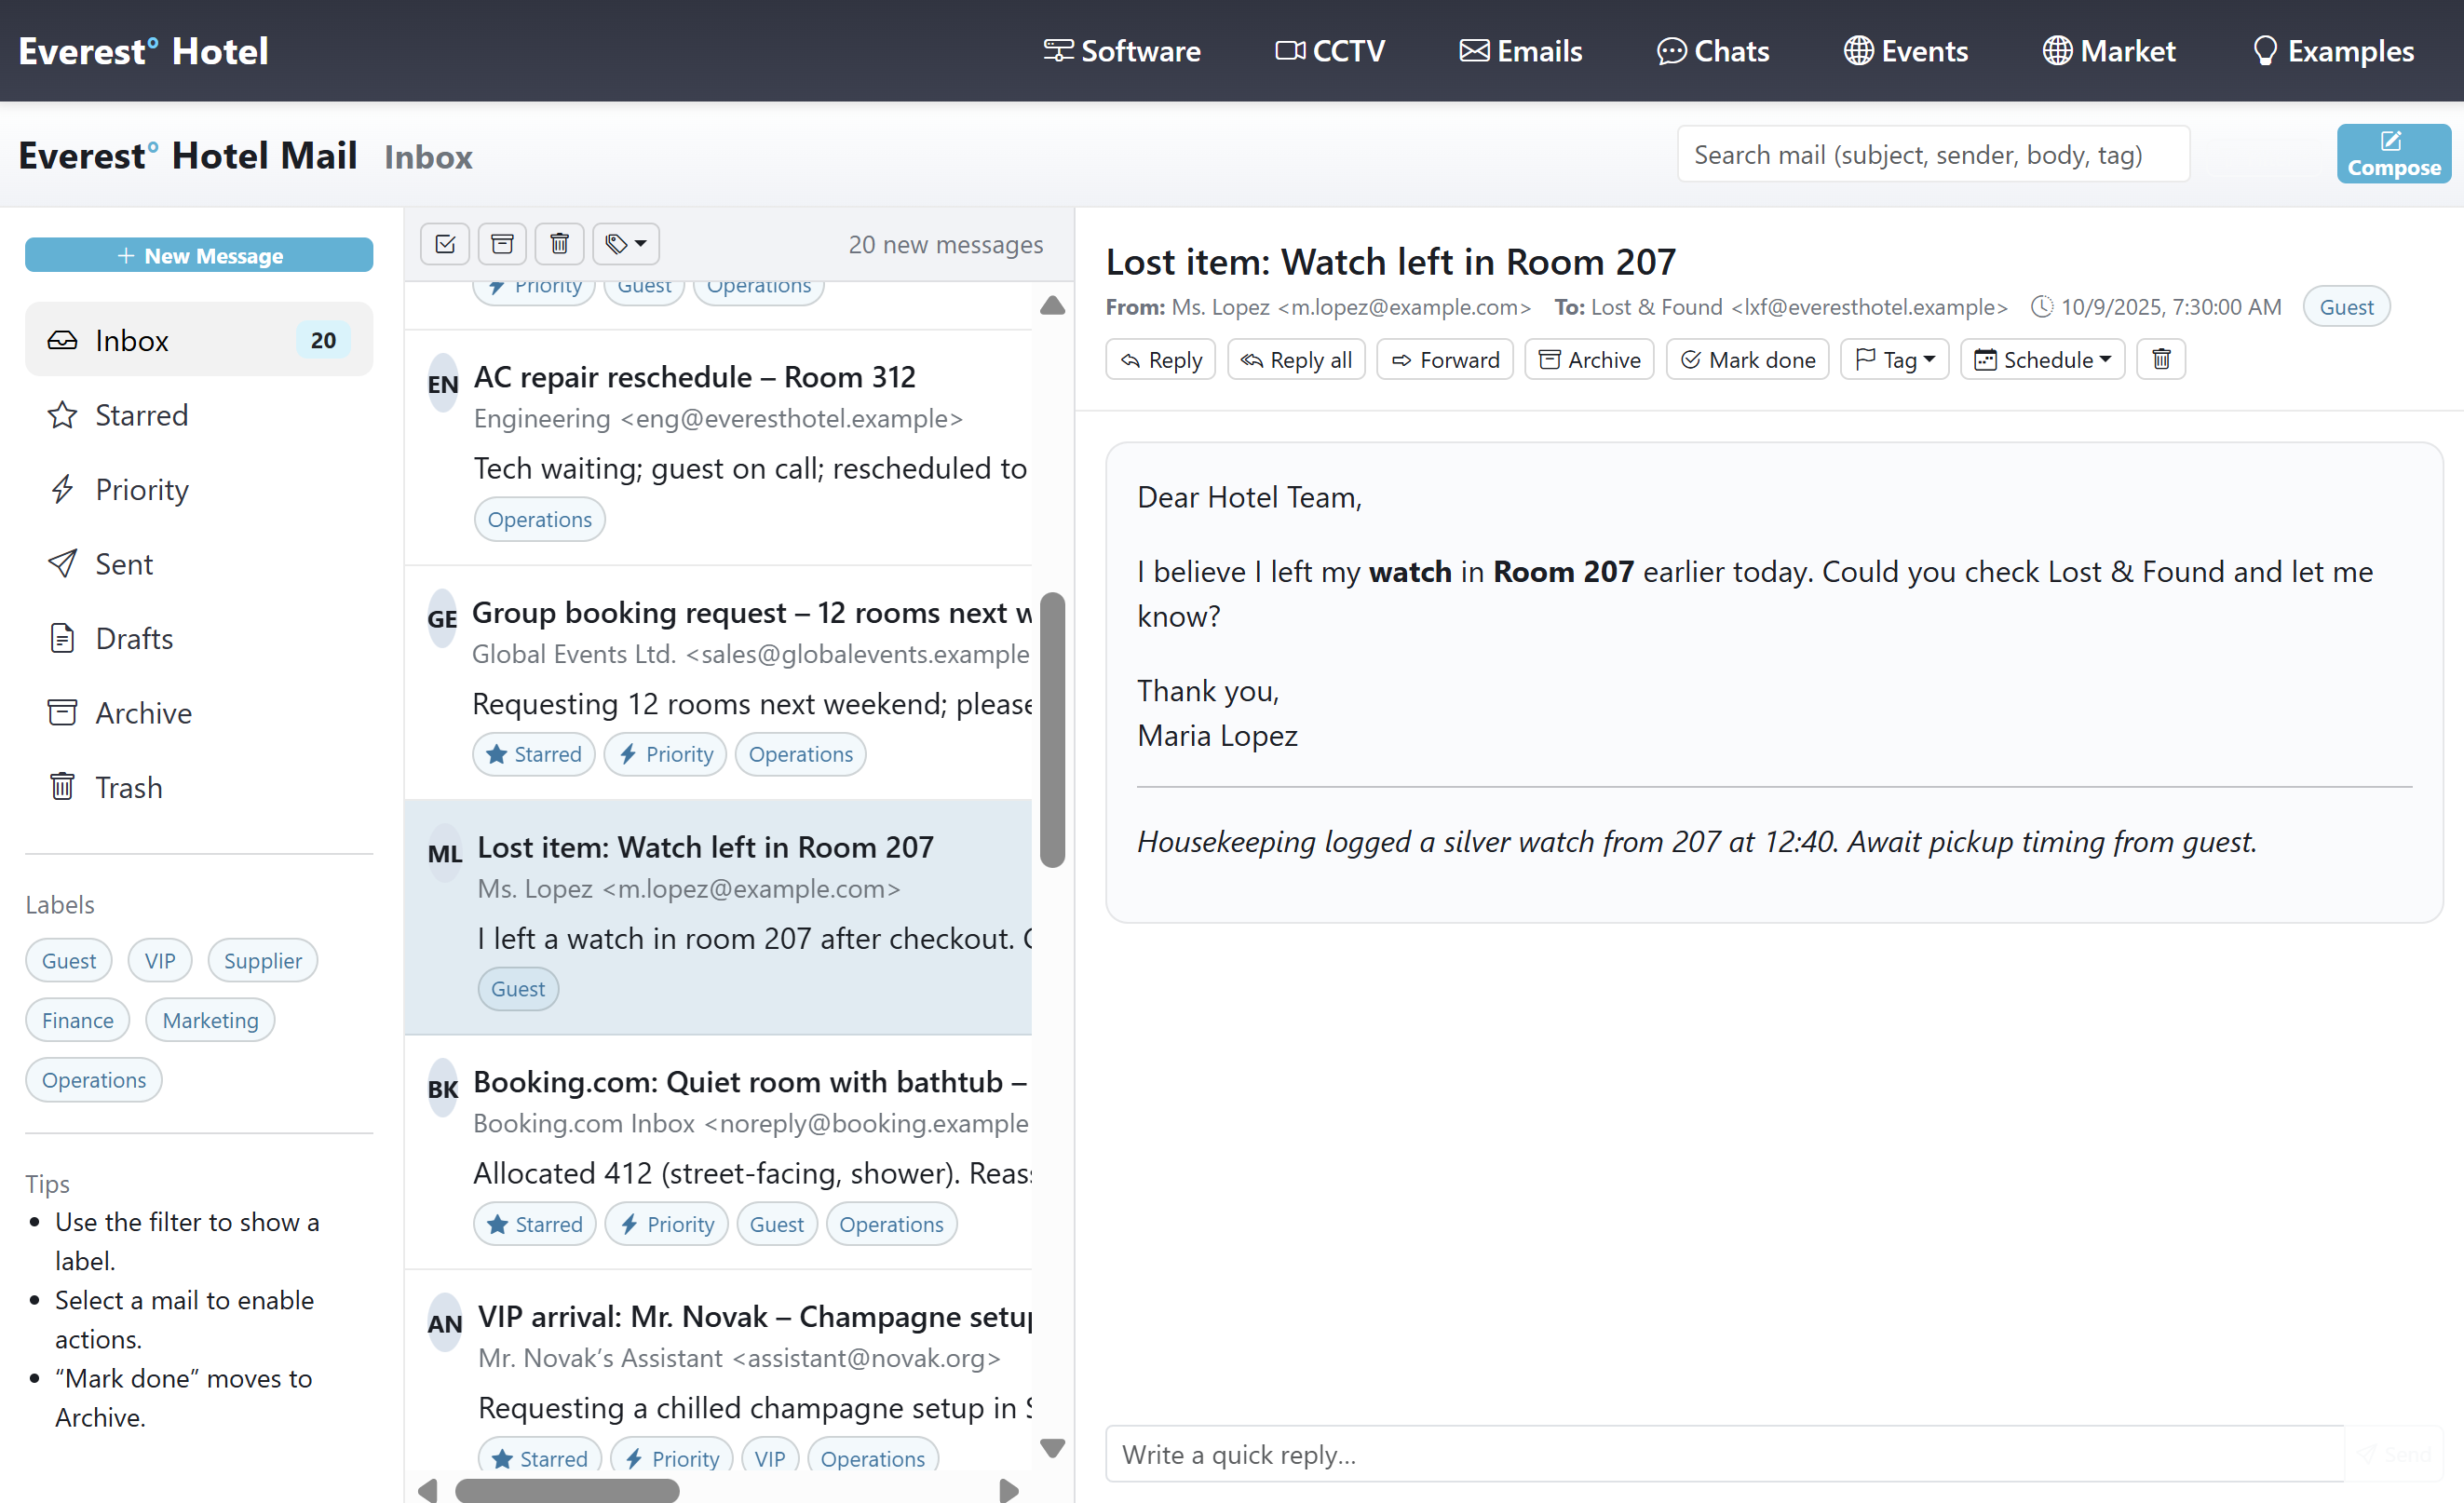Image resolution: width=2464 pixels, height=1503 pixels.
Task: Open the tag dropdown in list toolbar
Action: pos(626,244)
